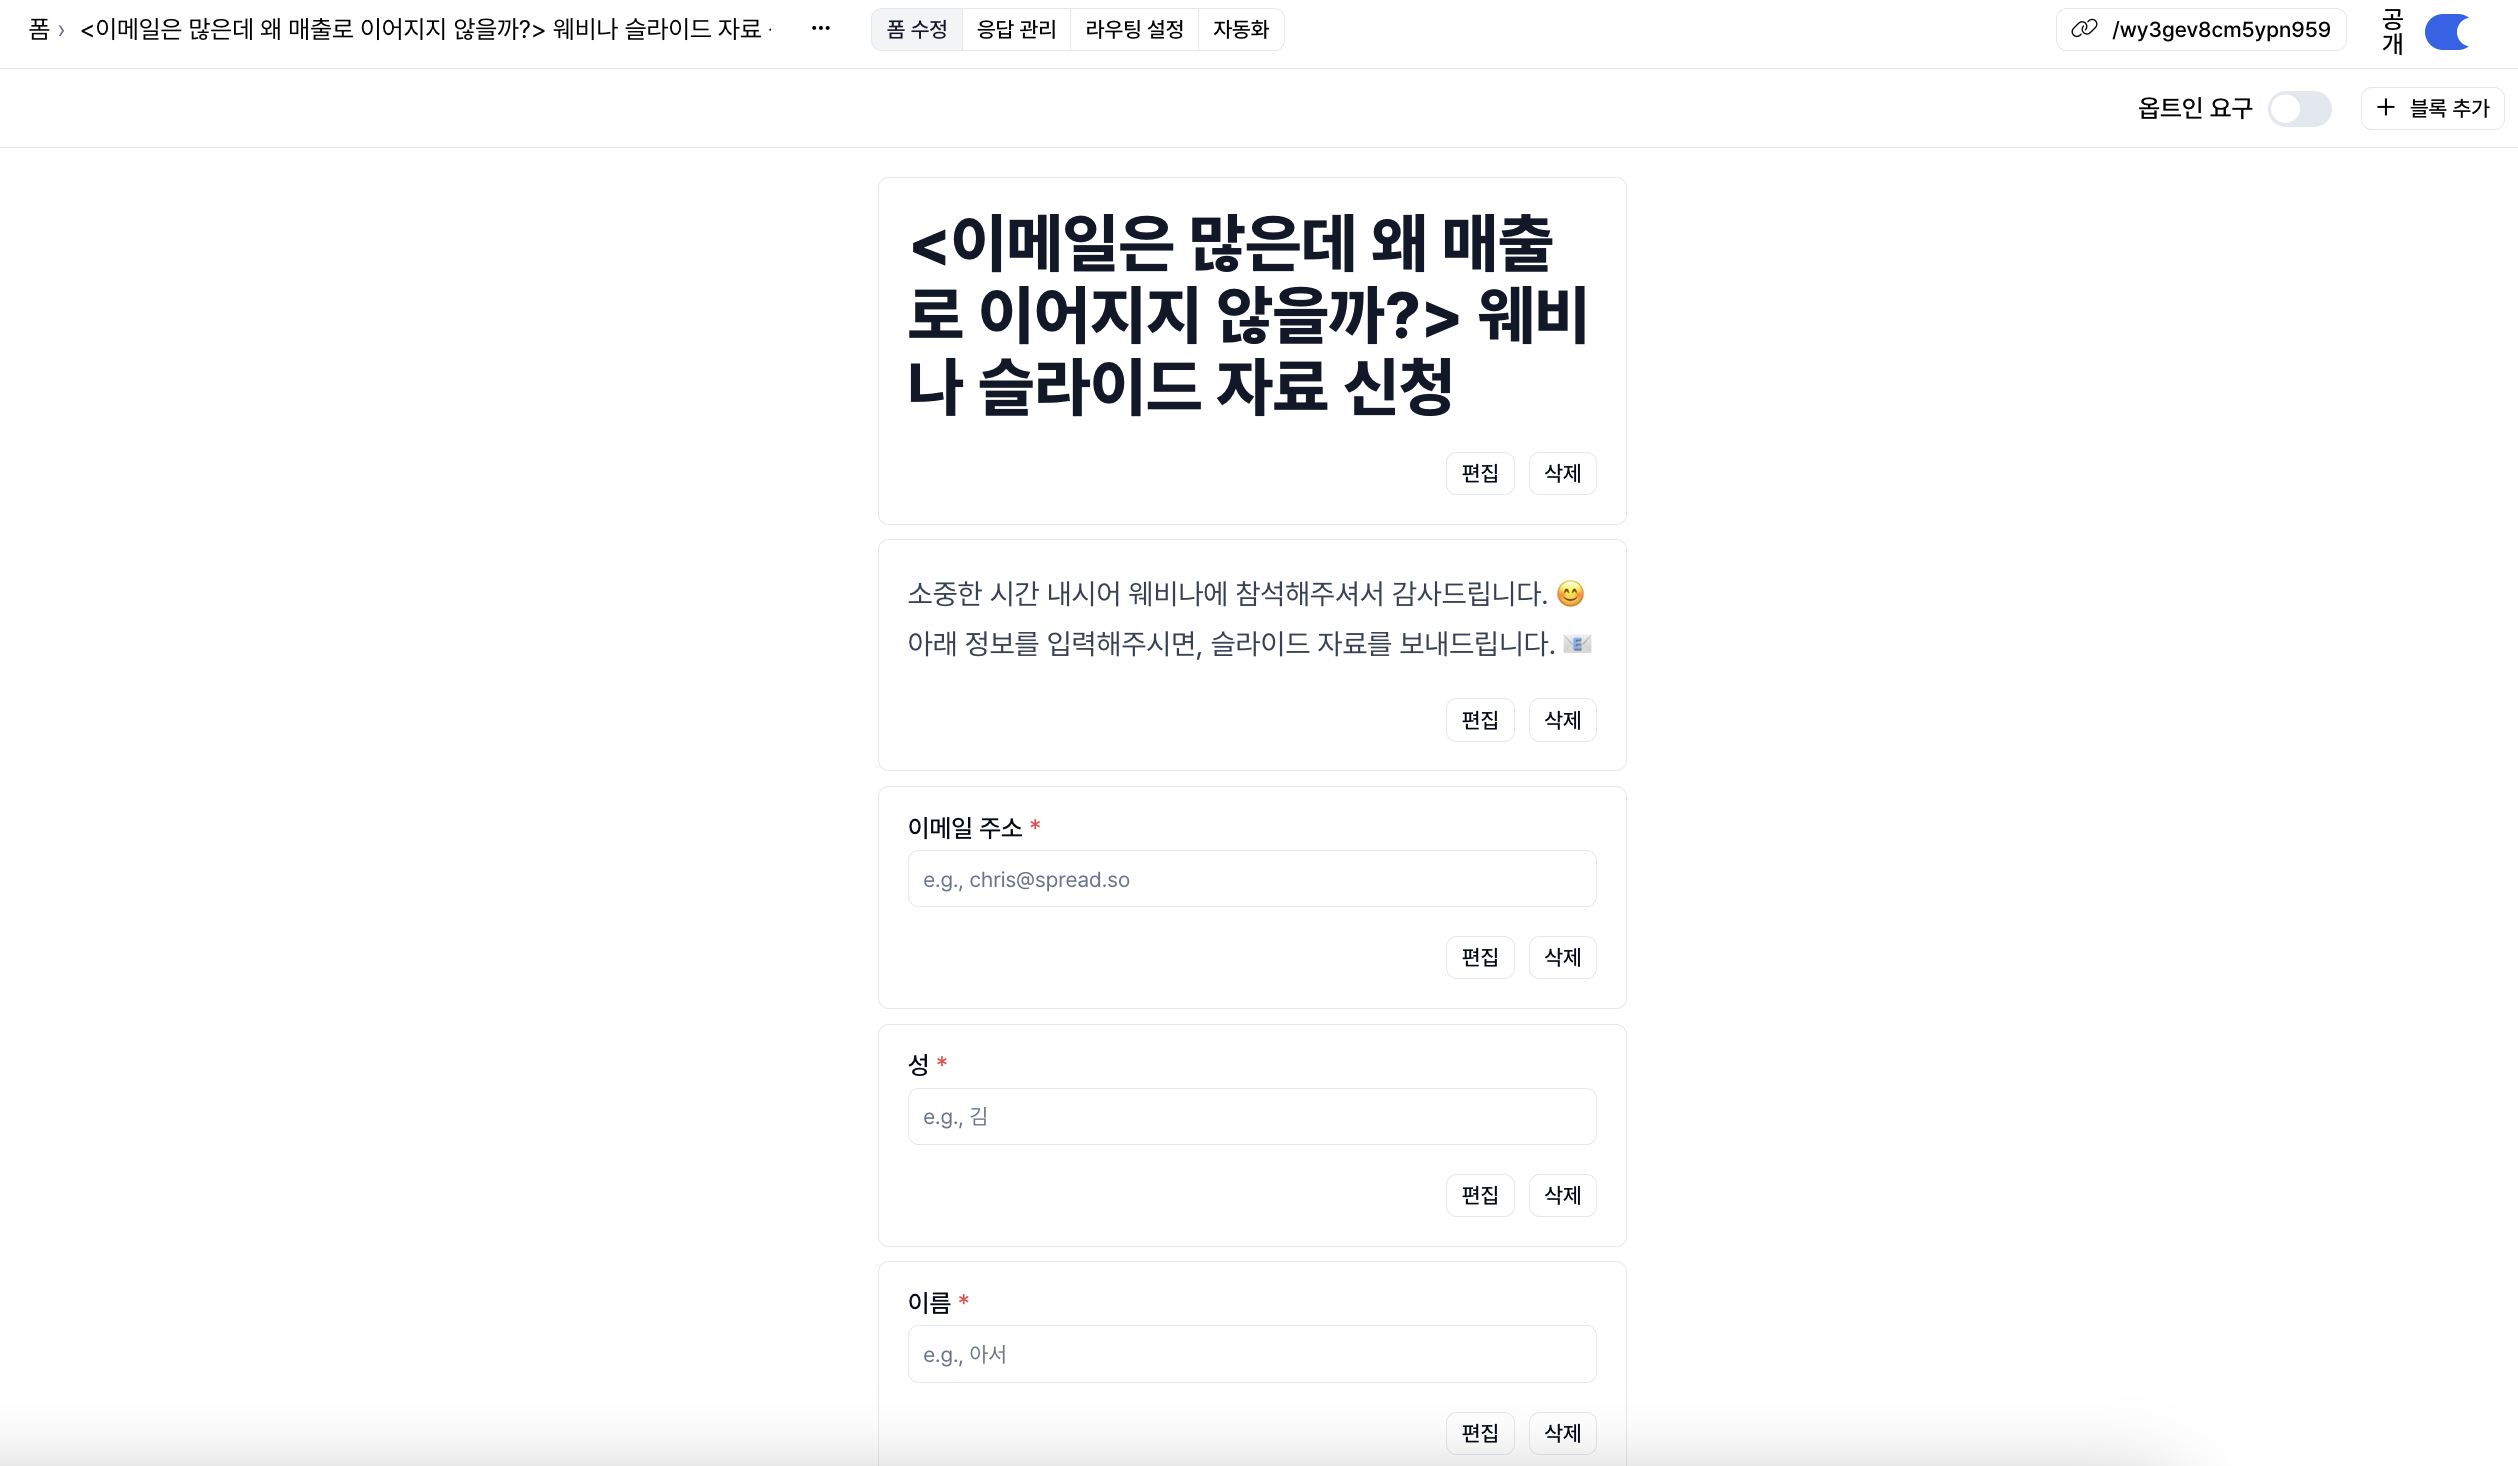Click the 폼 breadcrumb link

click(39, 29)
